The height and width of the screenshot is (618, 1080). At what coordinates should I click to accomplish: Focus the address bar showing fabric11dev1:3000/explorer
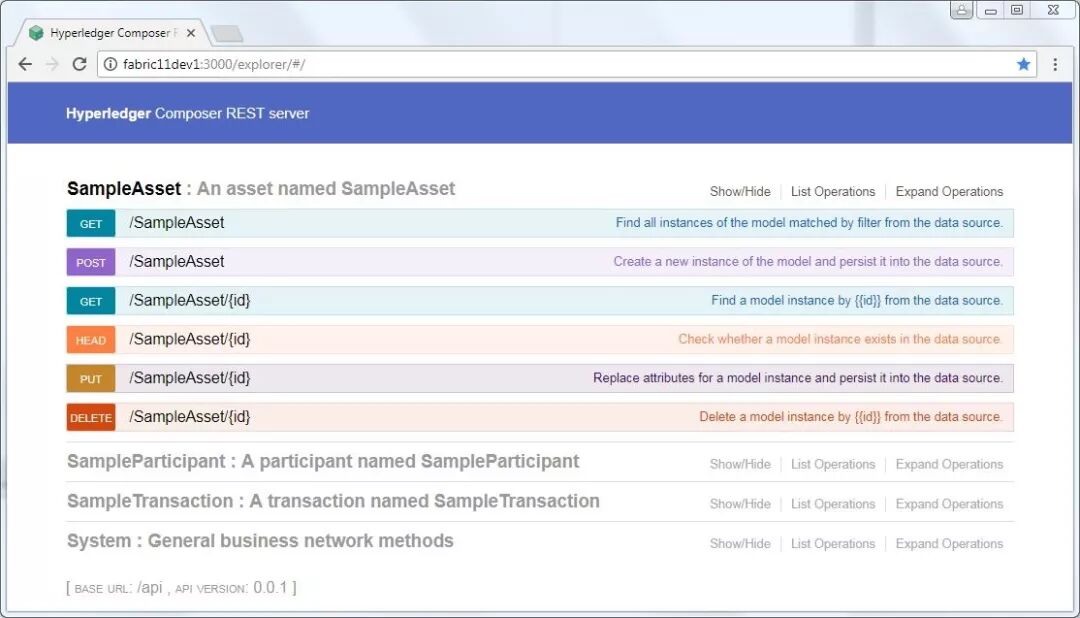tap(565, 64)
